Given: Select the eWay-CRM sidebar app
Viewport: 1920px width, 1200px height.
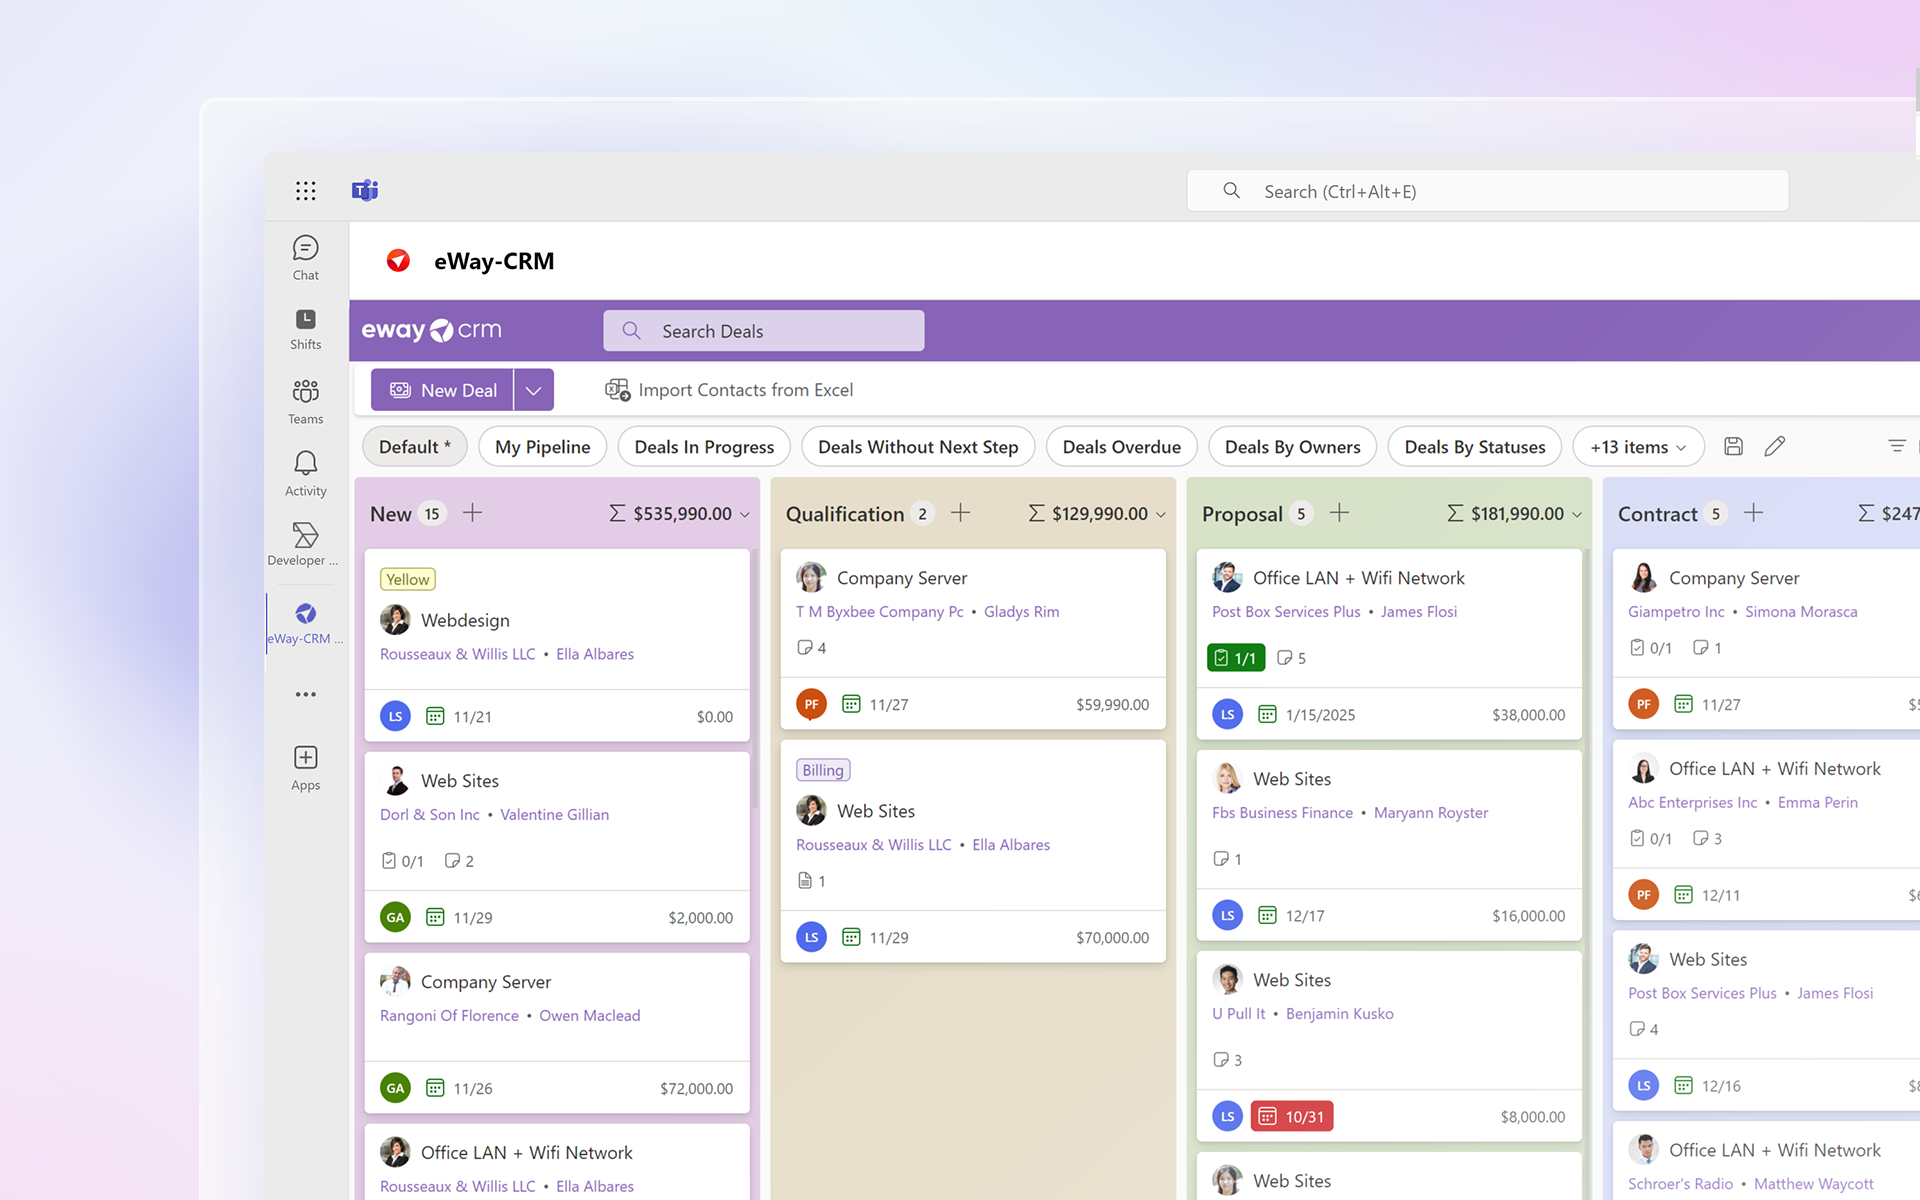Looking at the screenshot, I should [x=306, y=623].
